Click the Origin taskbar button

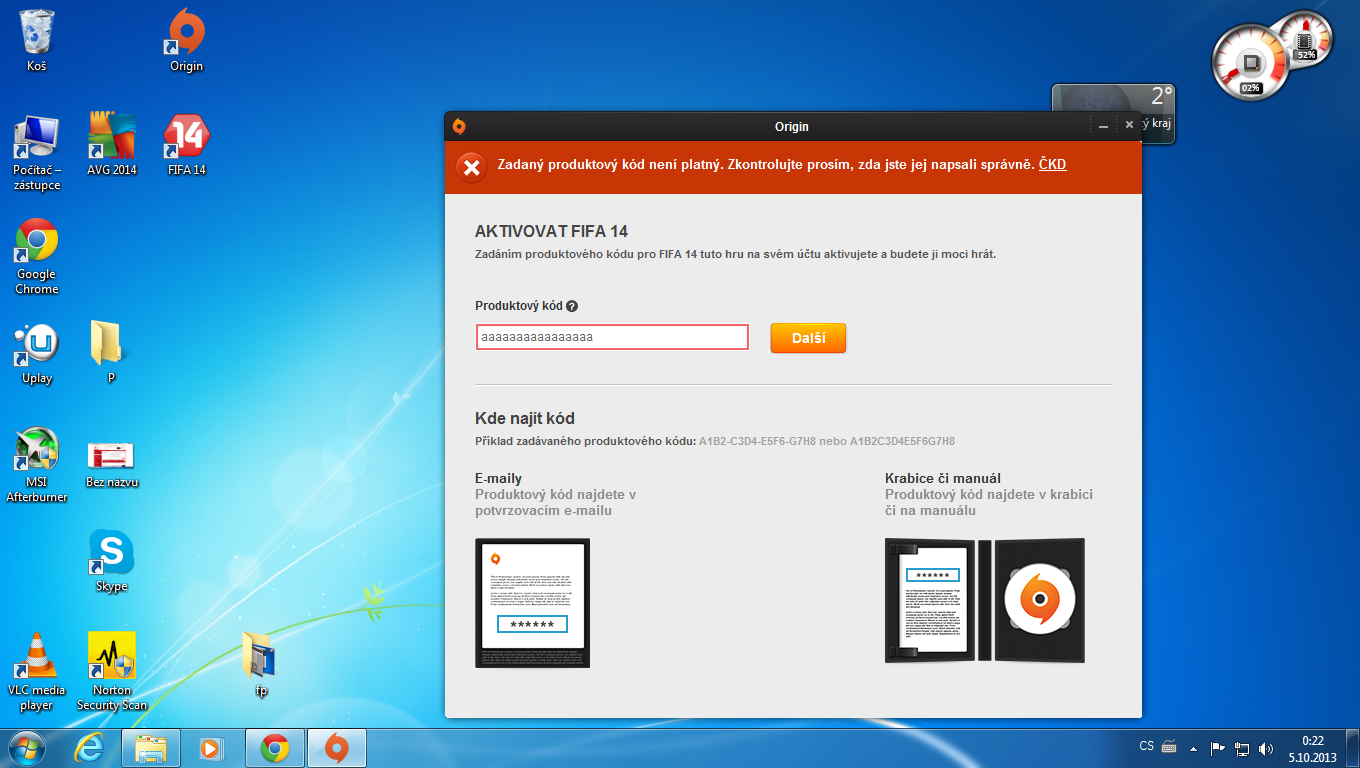point(337,748)
